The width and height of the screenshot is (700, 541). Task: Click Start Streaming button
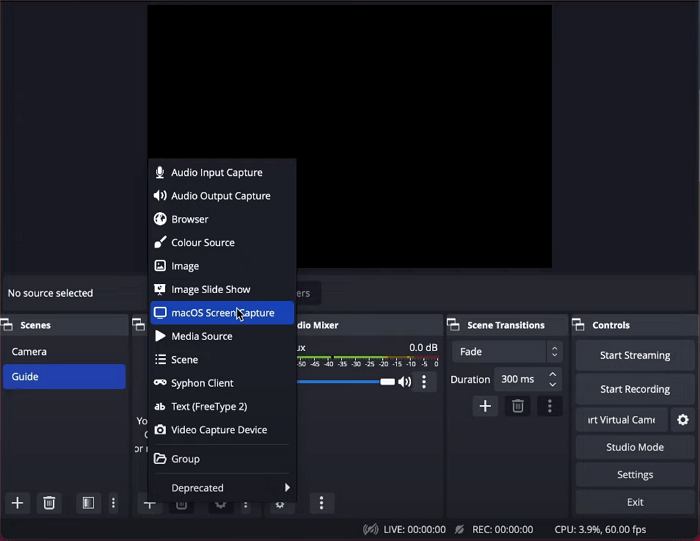click(634, 355)
